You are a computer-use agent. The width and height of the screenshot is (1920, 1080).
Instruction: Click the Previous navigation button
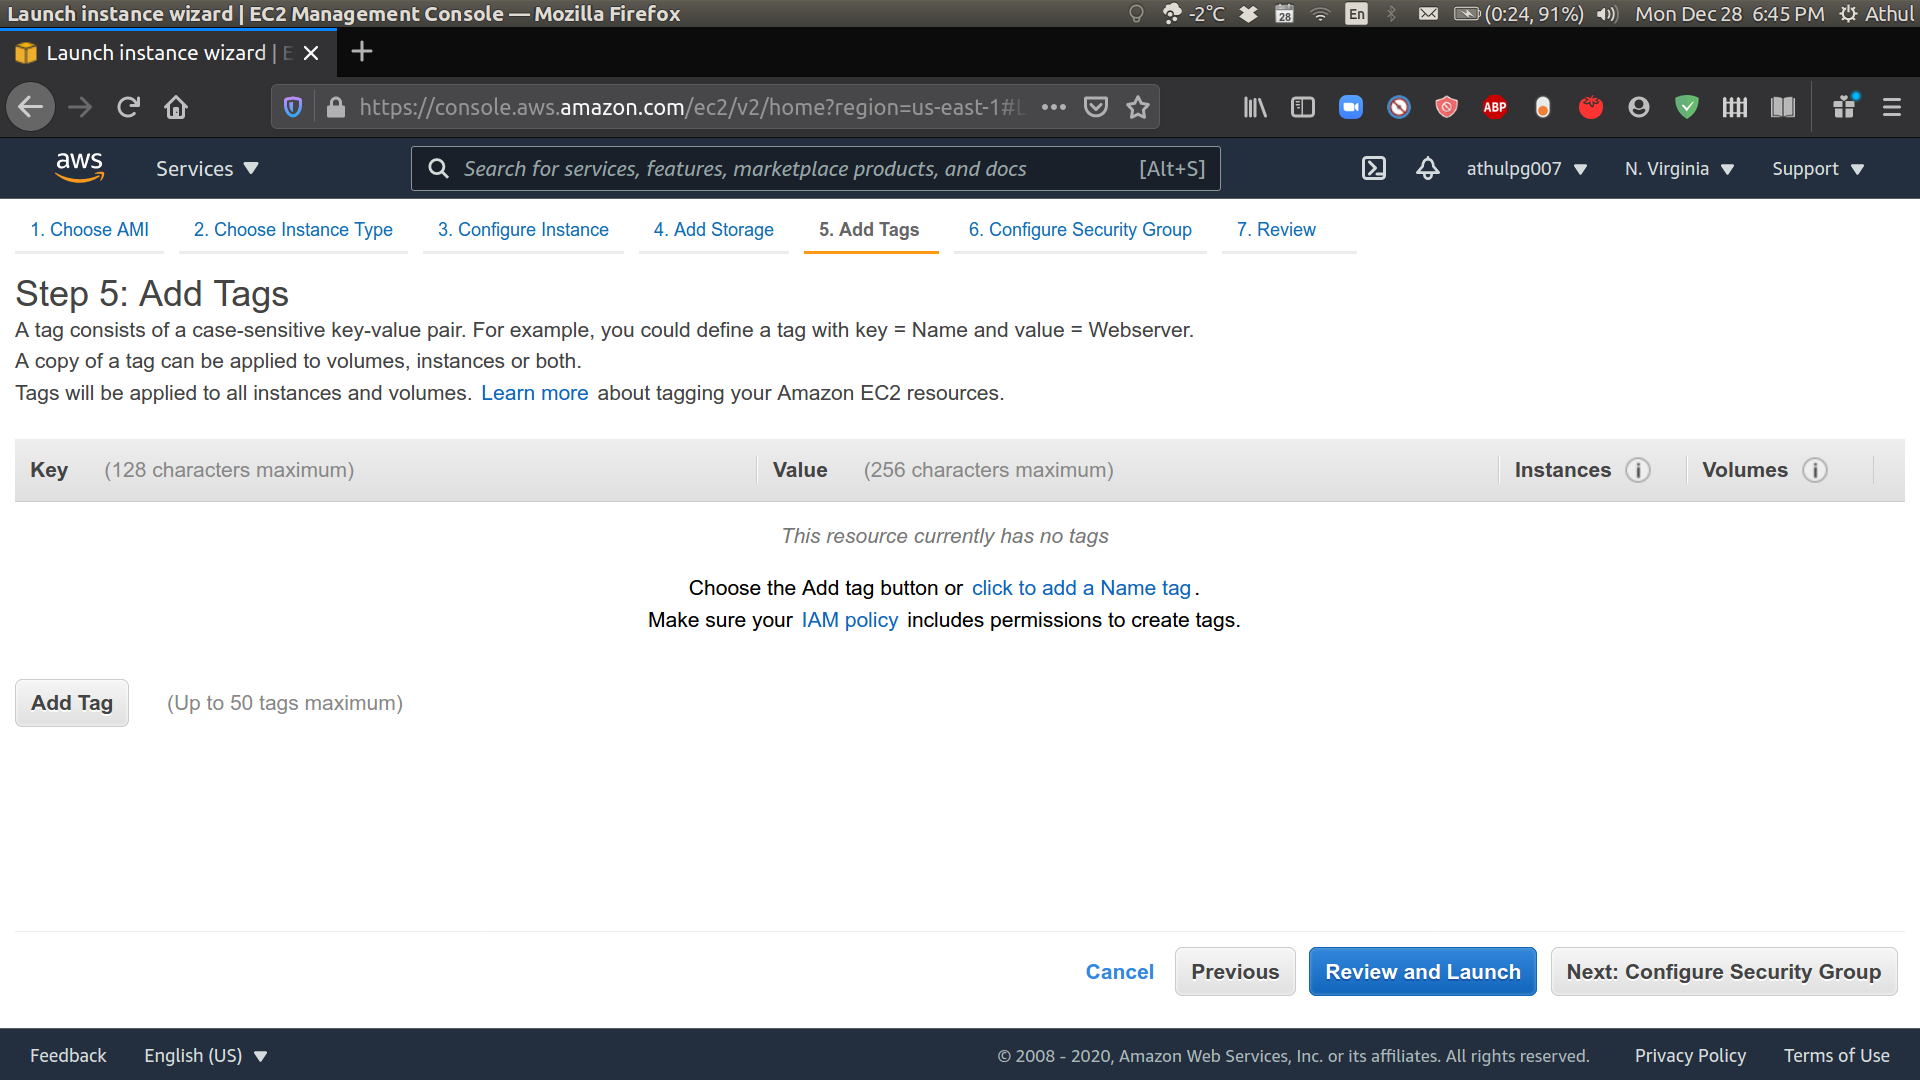[1234, 972]
